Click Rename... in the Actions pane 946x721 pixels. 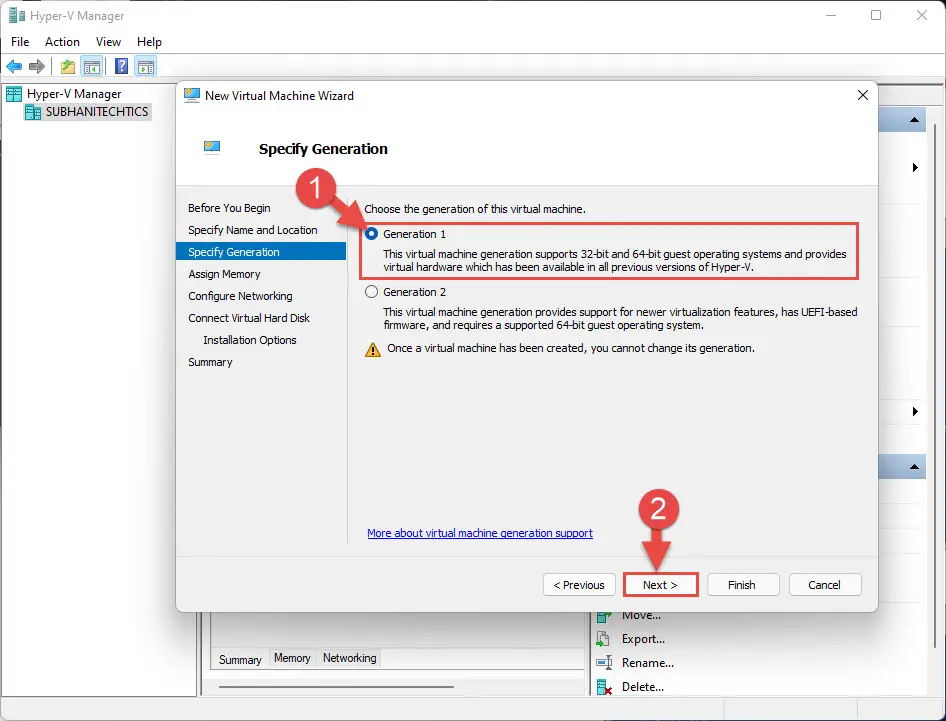click(x=647, y=662)
